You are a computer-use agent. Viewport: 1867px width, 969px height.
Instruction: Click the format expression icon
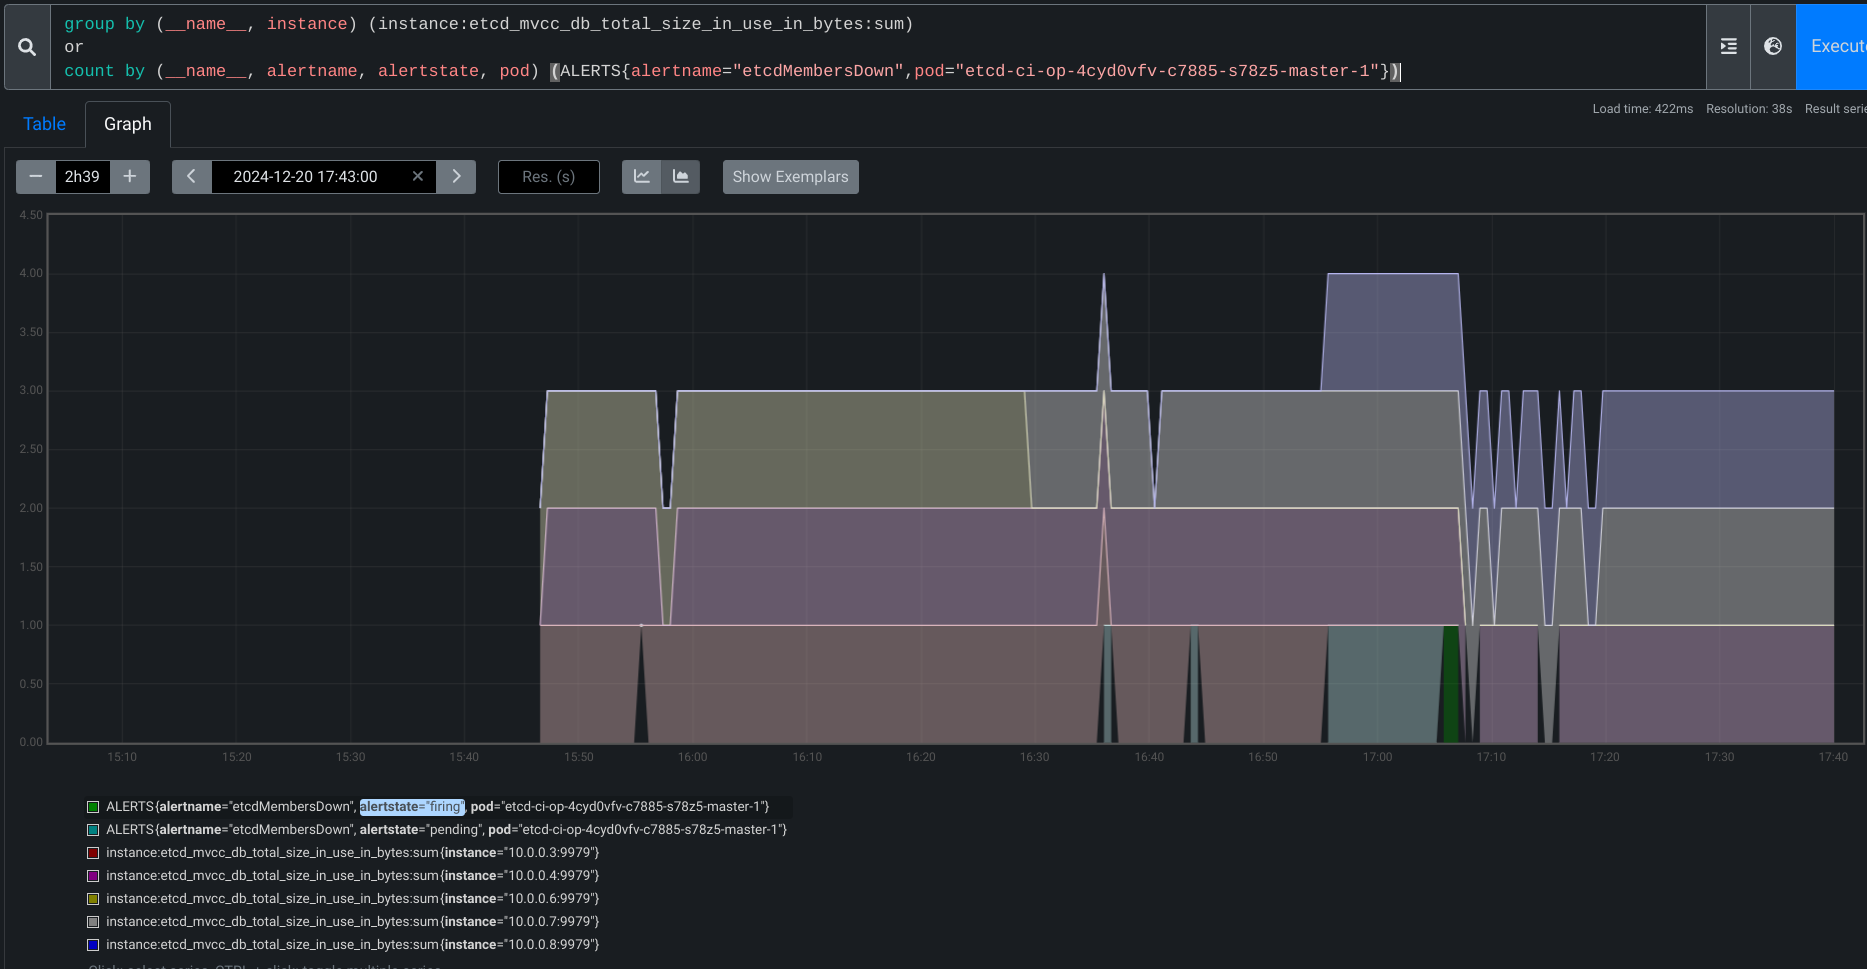(x=1728, y=47)
